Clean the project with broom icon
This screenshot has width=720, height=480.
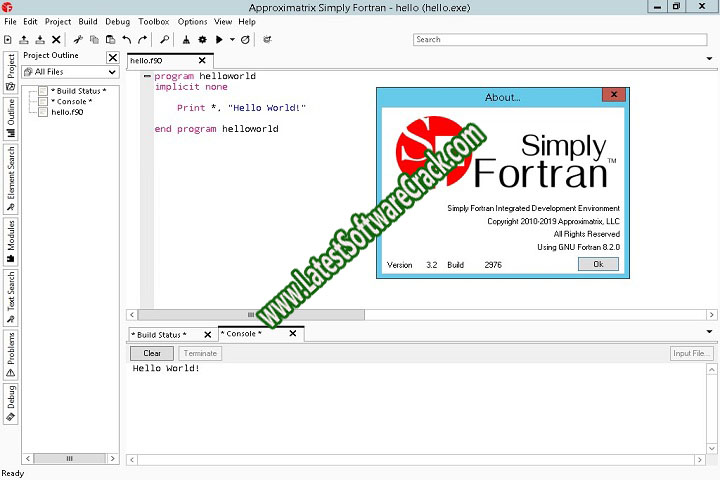pyautogui.click(x=186, y=39)
